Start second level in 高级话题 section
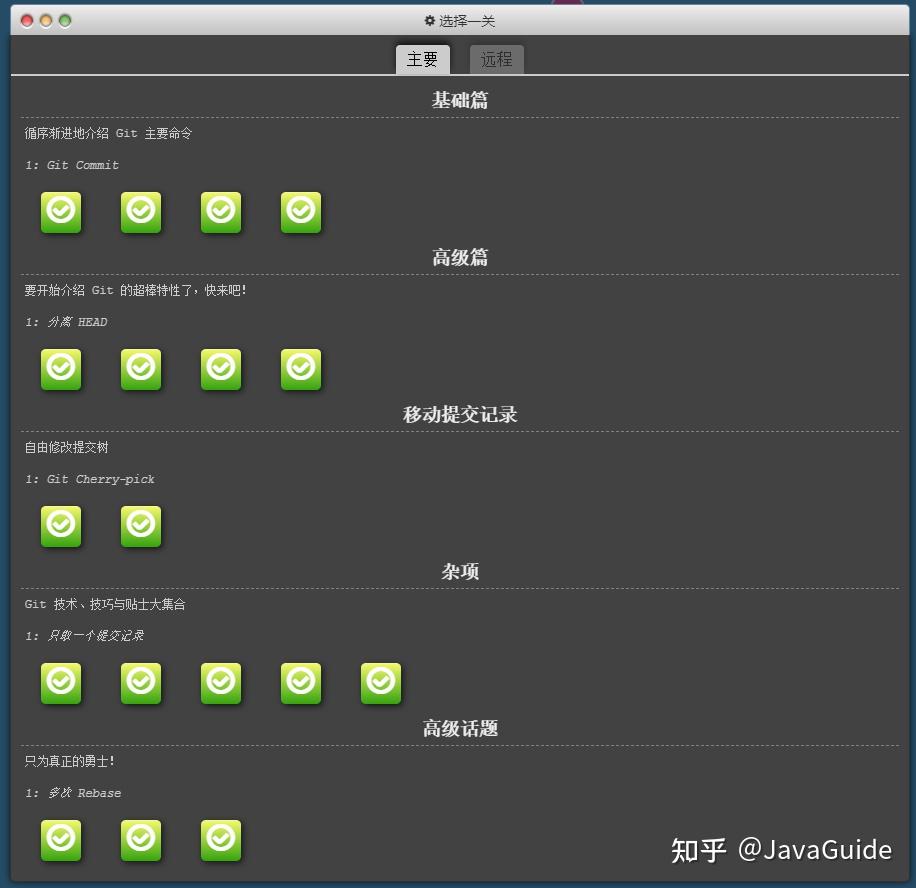 point(141,840)
